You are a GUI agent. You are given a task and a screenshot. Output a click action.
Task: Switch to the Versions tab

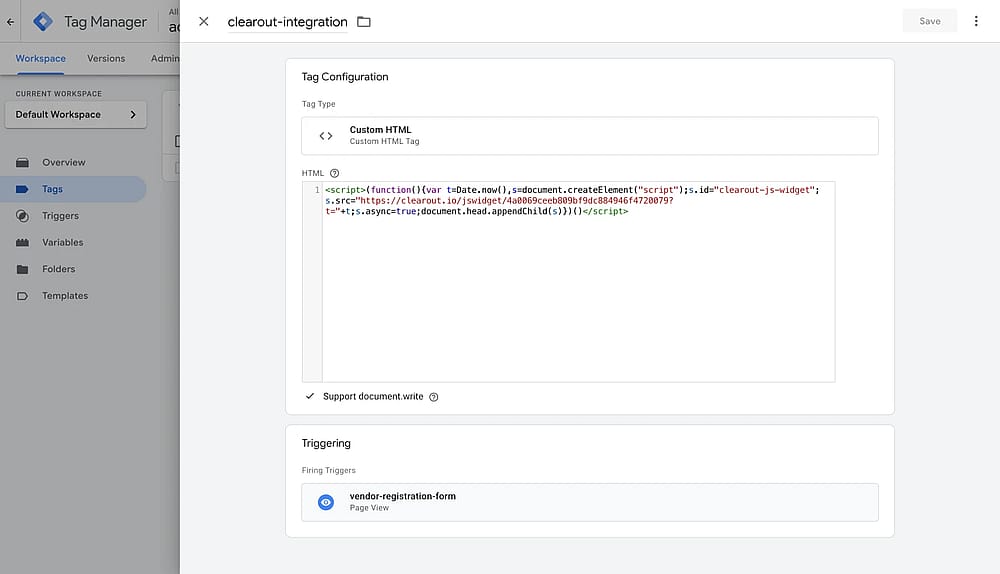(106, 59)
